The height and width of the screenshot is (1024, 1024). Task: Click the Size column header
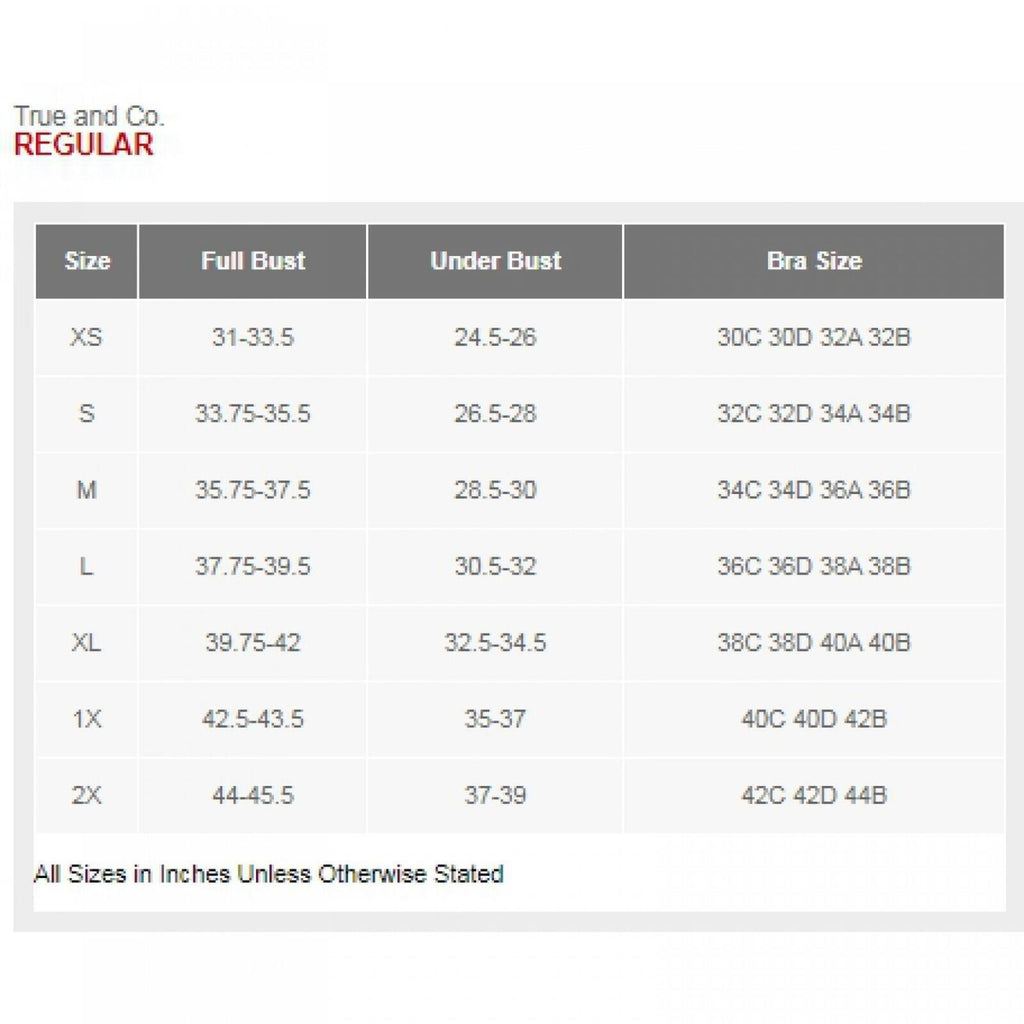(x=87, y=261)
